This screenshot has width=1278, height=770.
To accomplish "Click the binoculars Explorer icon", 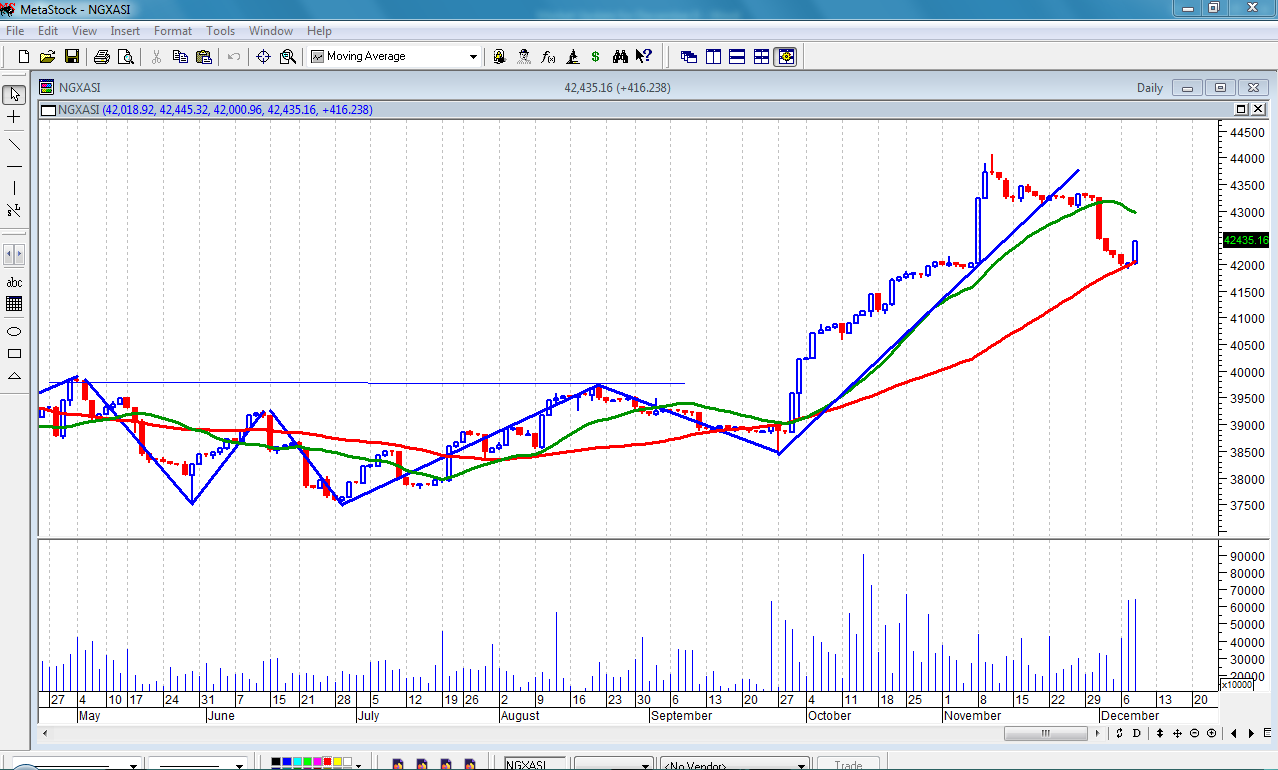I will pos(620,57).
